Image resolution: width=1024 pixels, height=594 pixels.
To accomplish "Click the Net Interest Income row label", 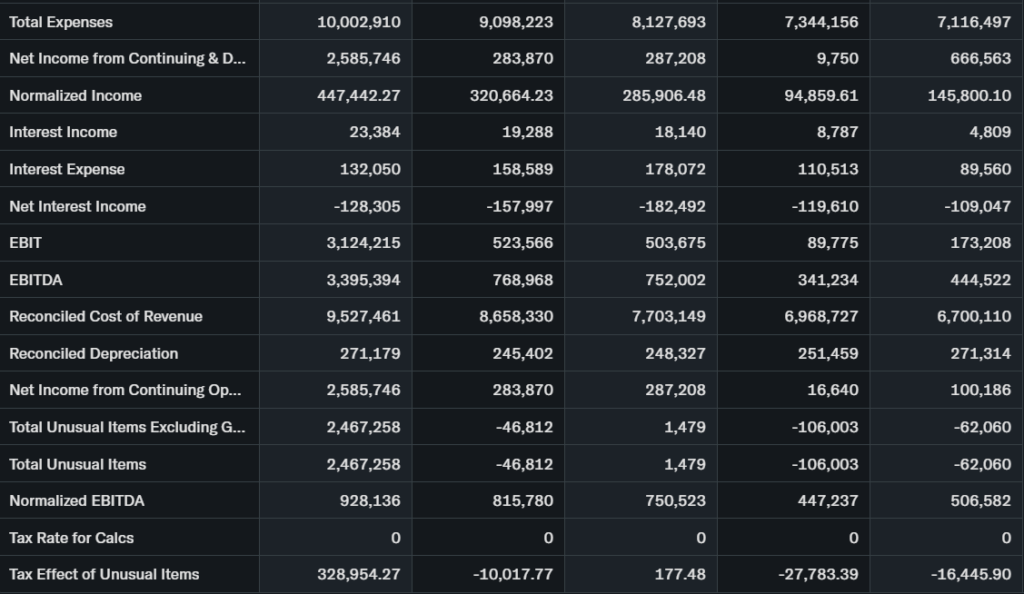I will (77, 206).
